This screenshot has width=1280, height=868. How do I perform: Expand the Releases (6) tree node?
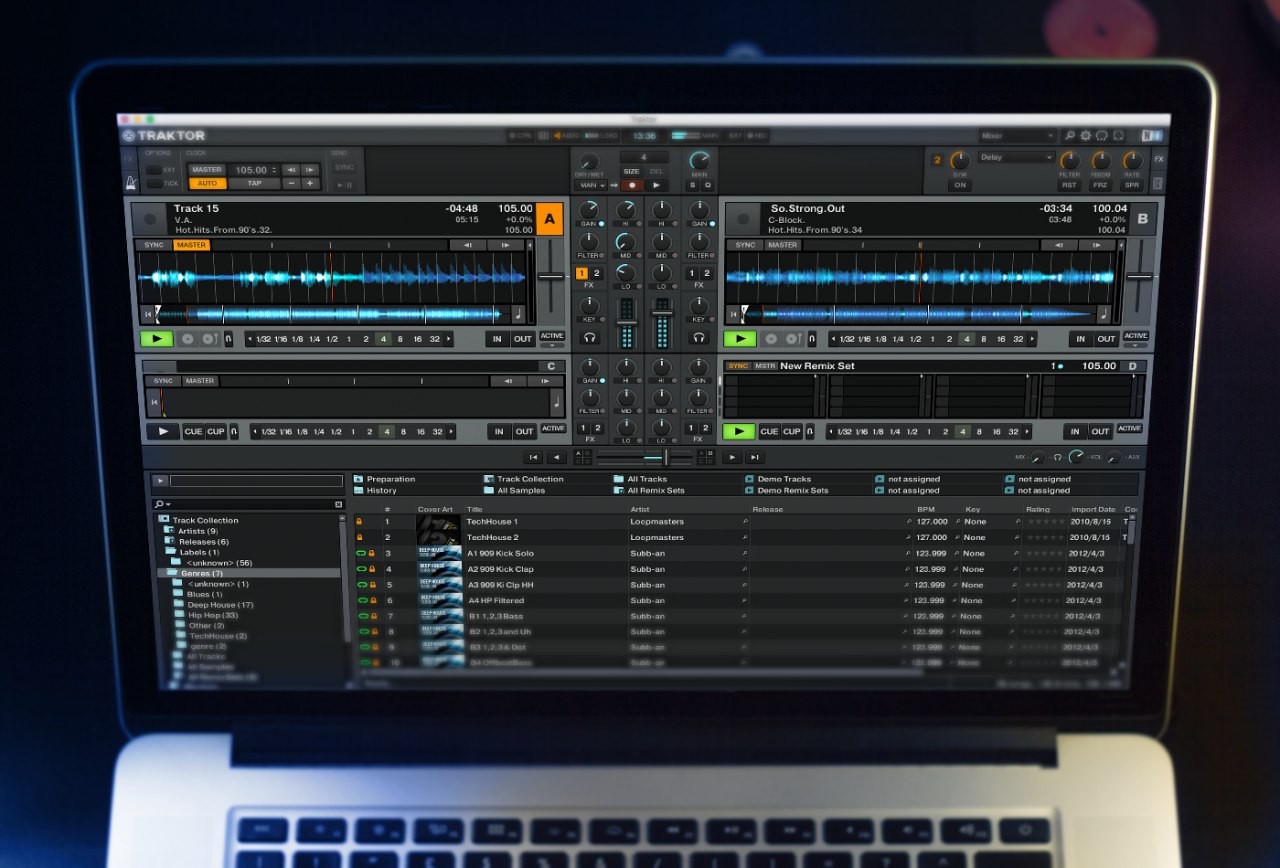[169, 542]
